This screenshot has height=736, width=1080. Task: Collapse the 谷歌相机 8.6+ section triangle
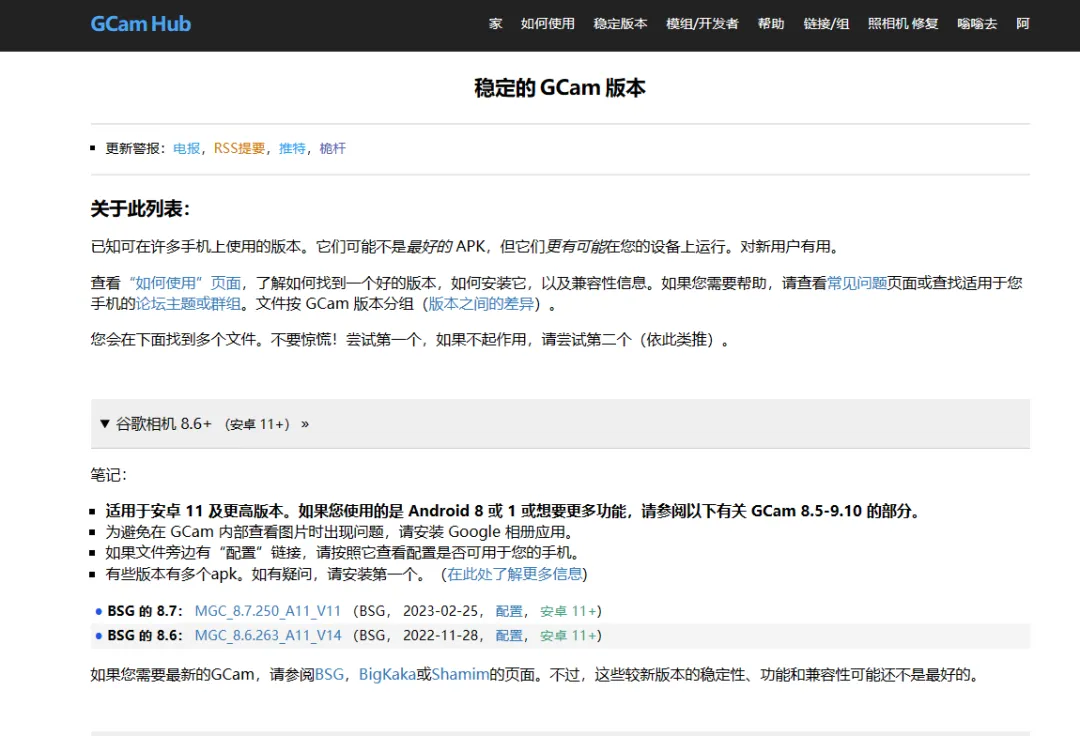[105, 423]
